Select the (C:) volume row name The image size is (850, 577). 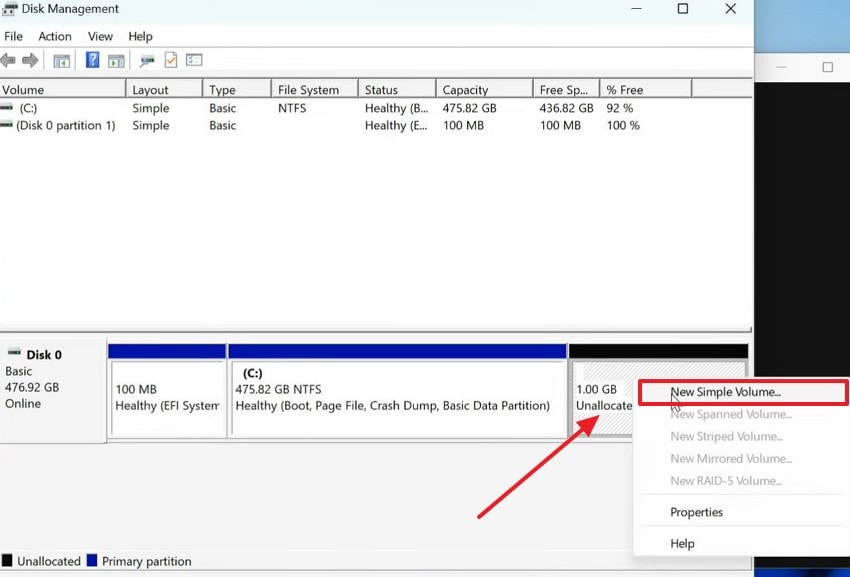[x=28, y=108]
